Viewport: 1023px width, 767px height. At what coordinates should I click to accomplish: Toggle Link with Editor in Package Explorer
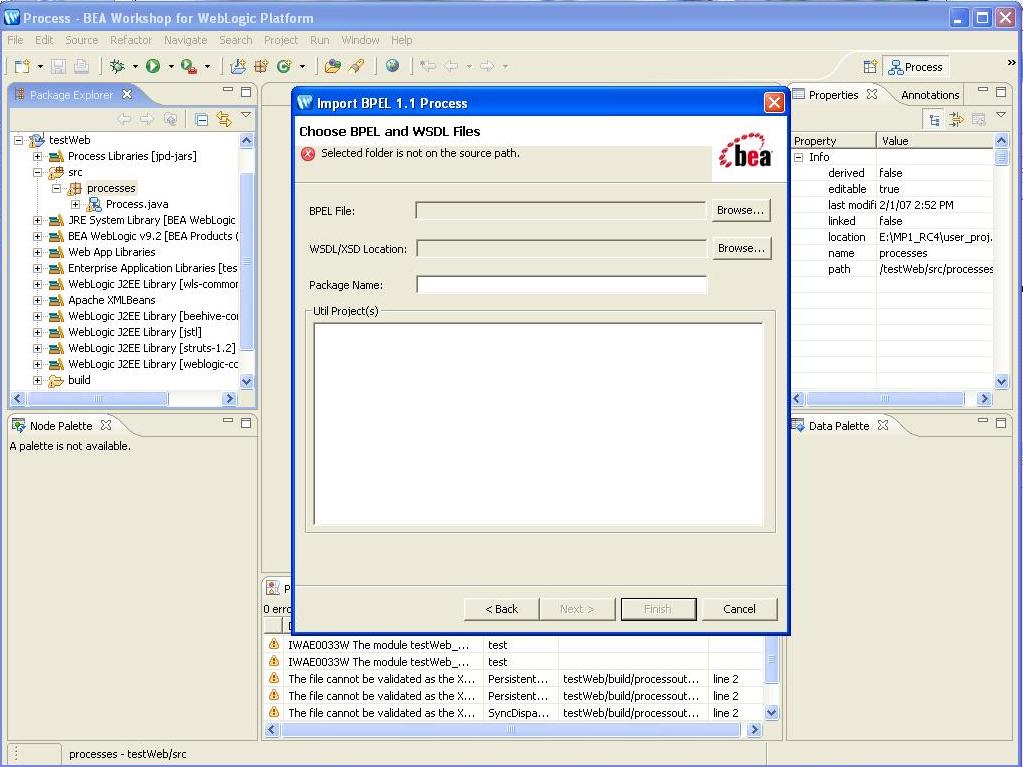click(224, 119)
